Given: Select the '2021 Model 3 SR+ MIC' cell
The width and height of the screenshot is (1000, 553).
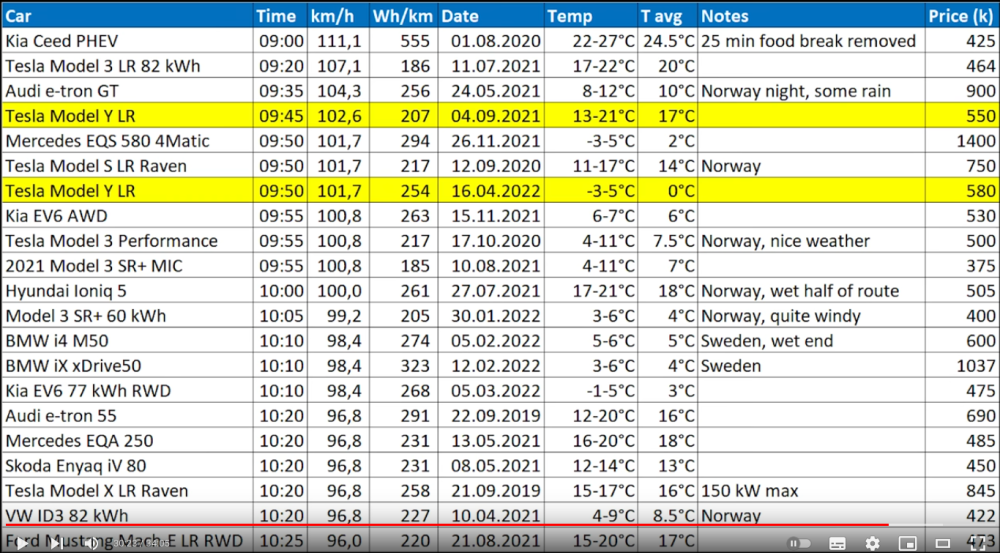Looking at the screenshot, I should [x=128, y=265].
